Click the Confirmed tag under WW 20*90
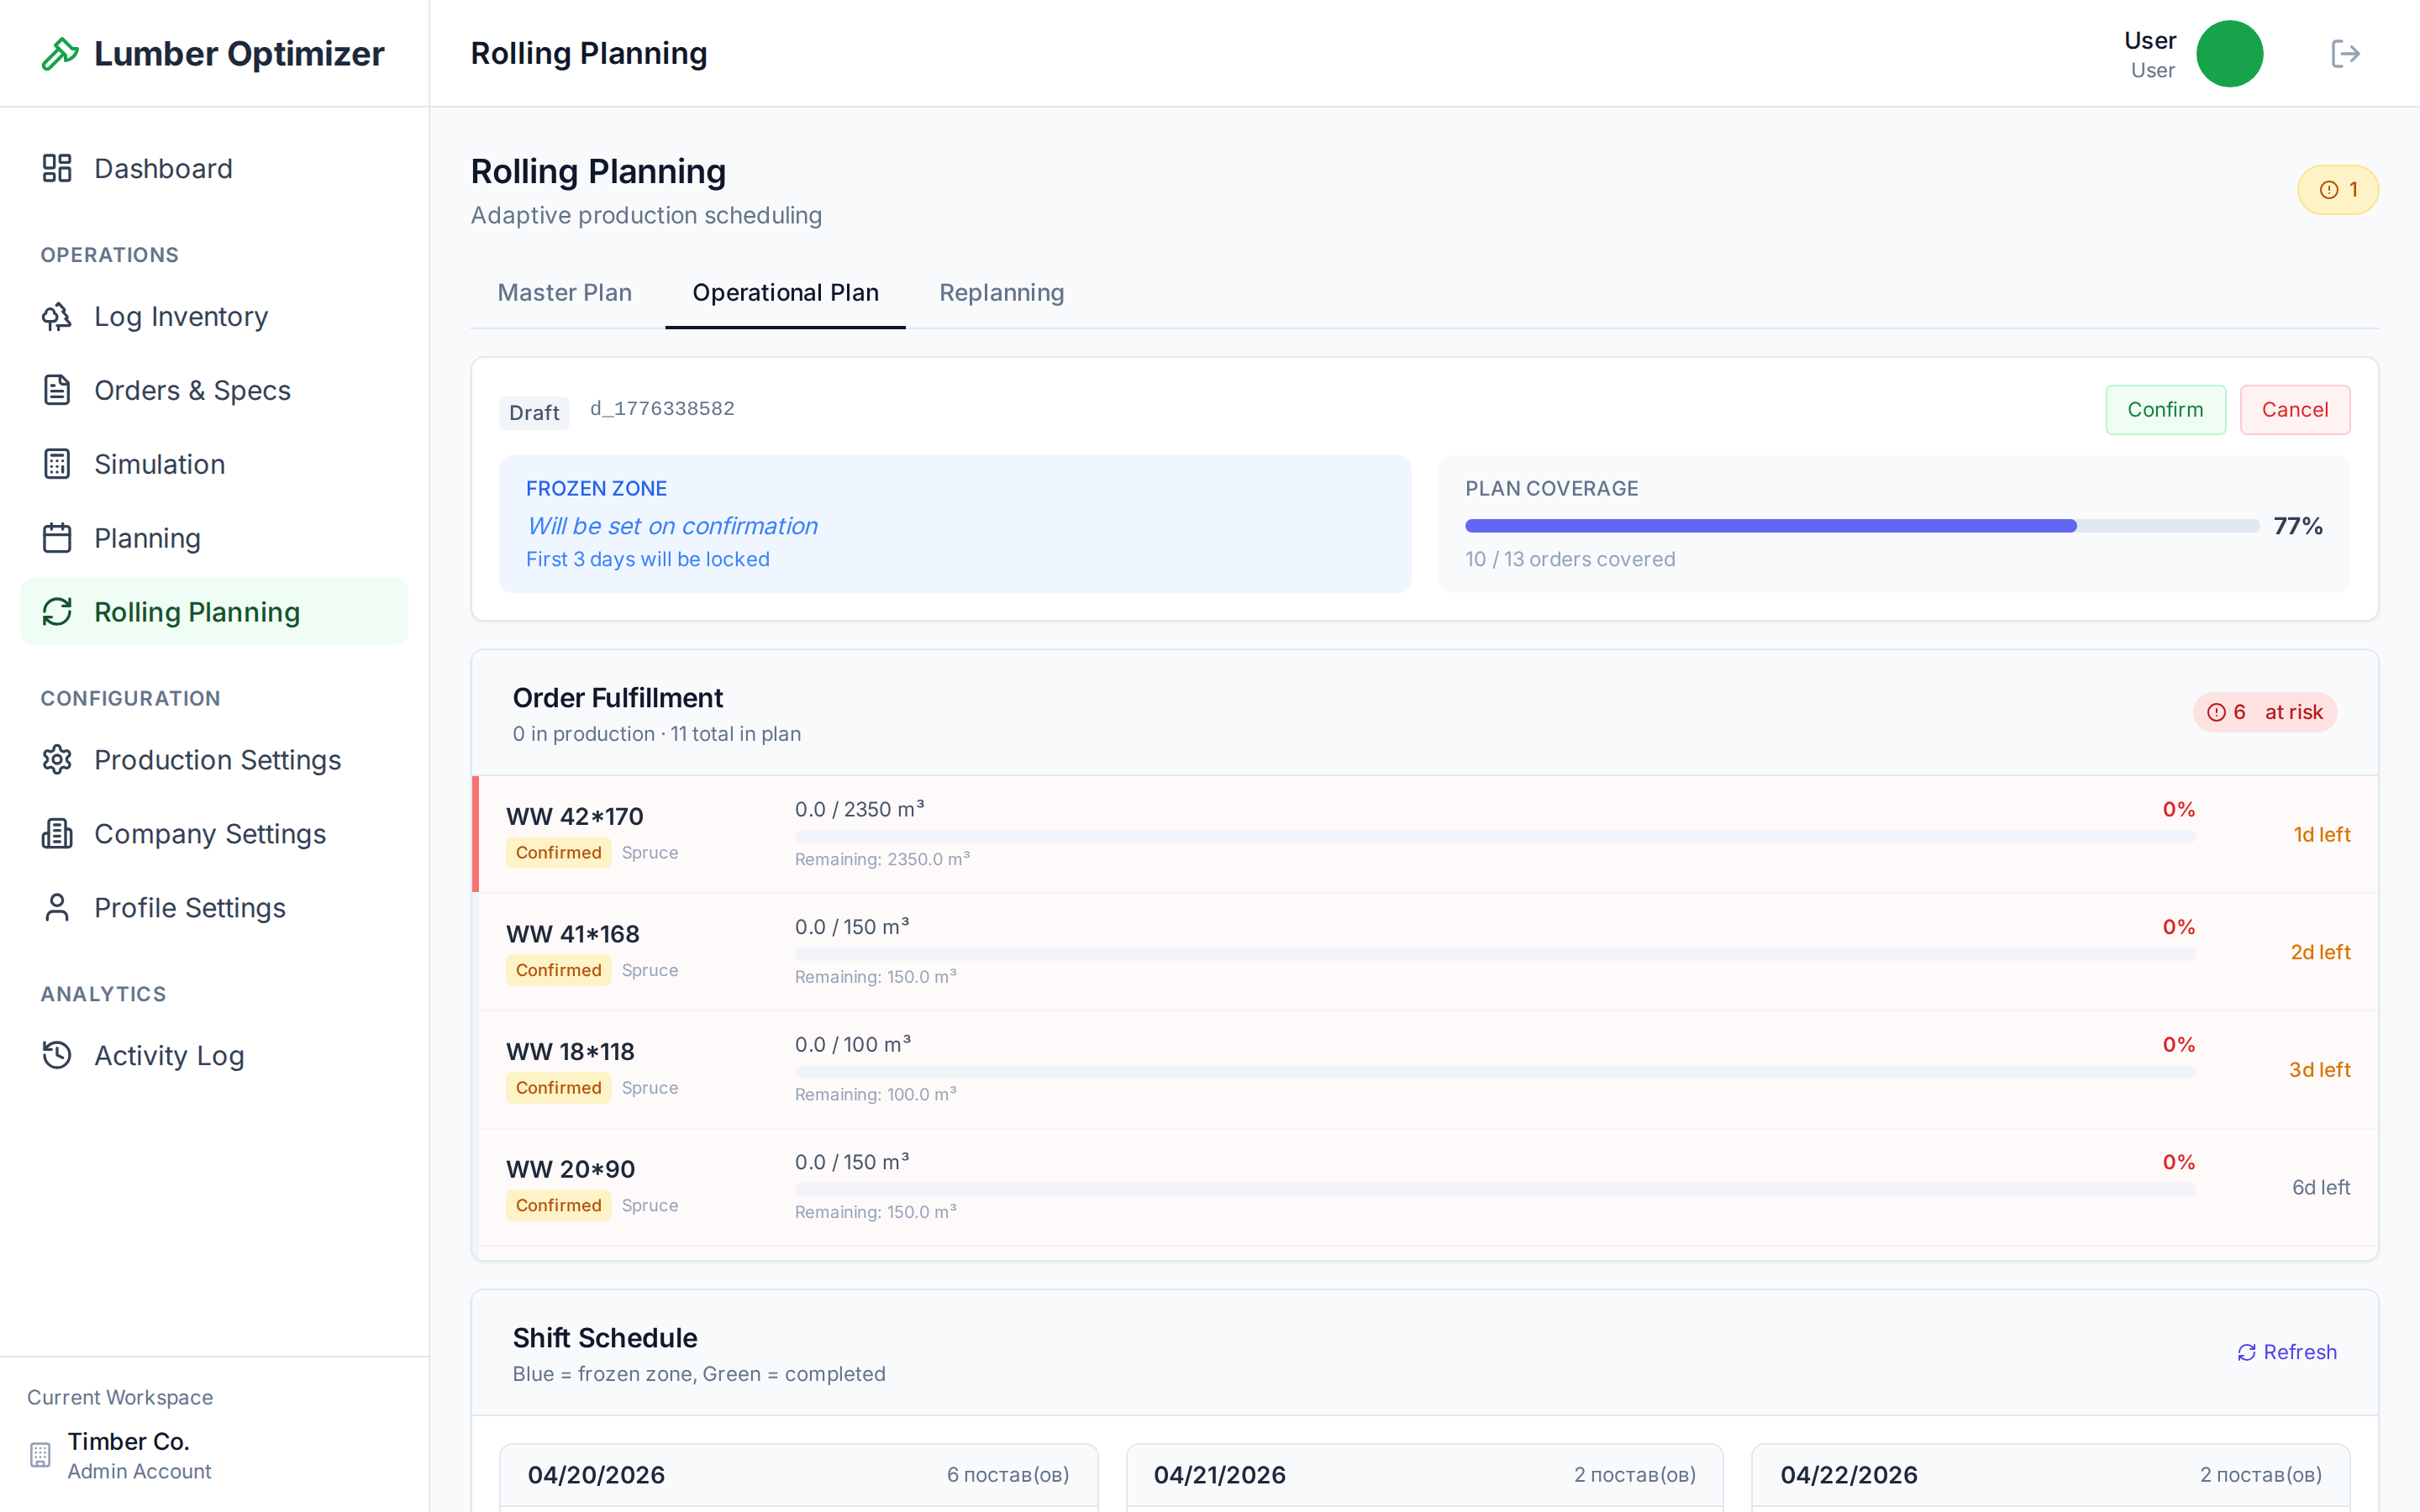 click(x=558, y=1206)
